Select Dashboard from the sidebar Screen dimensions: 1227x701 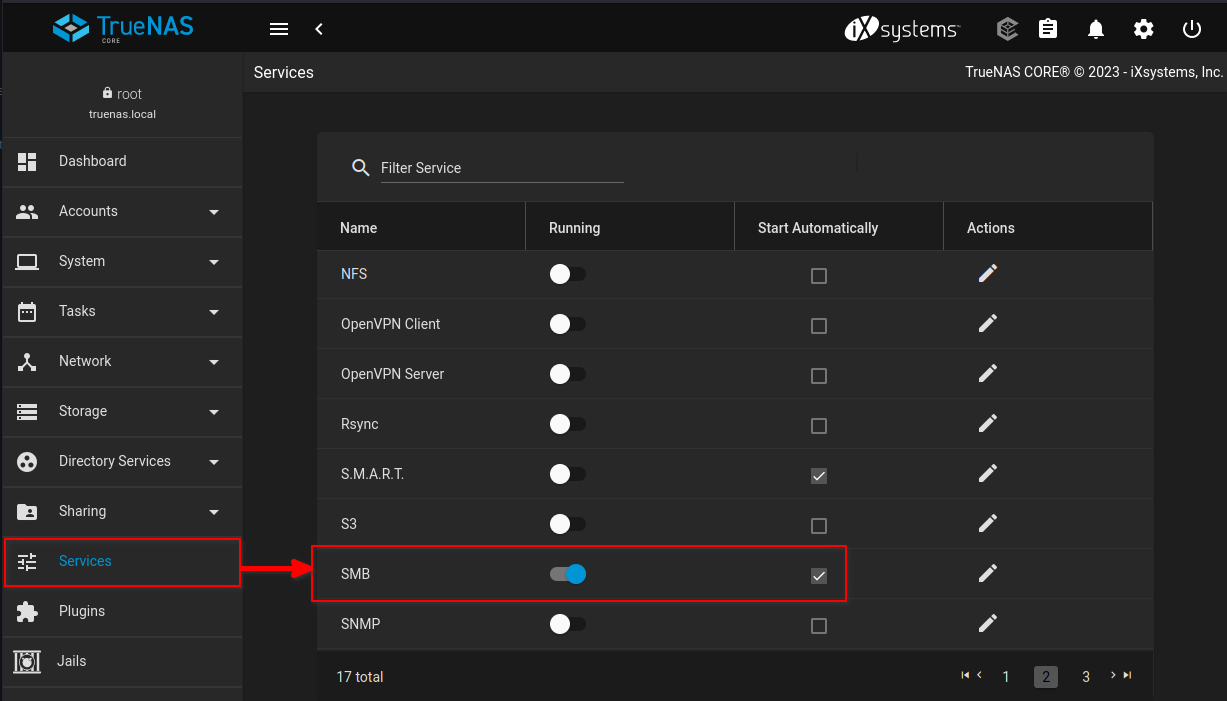(x=93, y=161)
